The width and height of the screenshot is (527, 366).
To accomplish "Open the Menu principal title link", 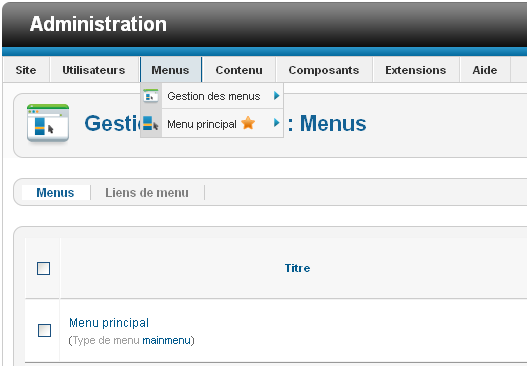I will pyautogui.click(x=109, y=323).
